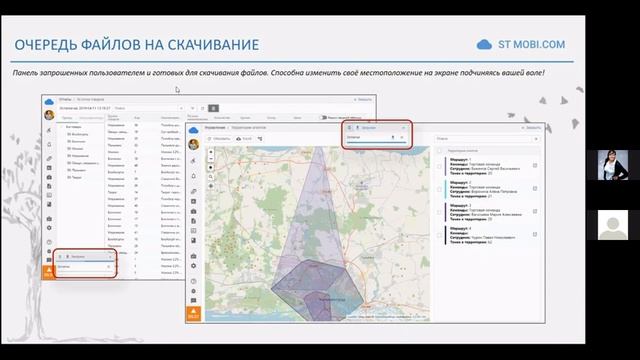Open the rocket icon in map window sidebar
Viewport: 640px width, 360px height.
193,161
